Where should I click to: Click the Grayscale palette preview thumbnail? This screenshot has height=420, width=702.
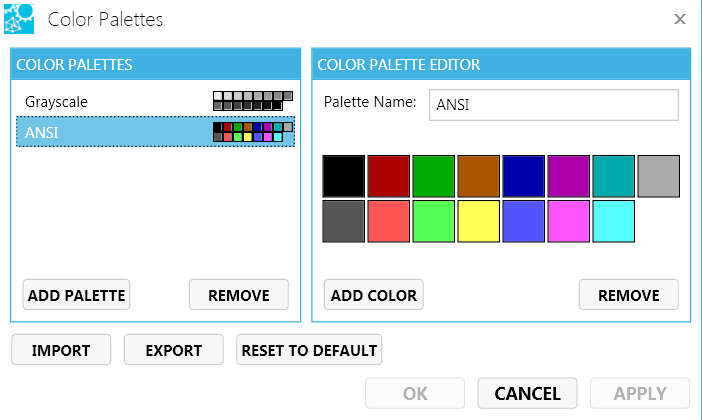253,101
